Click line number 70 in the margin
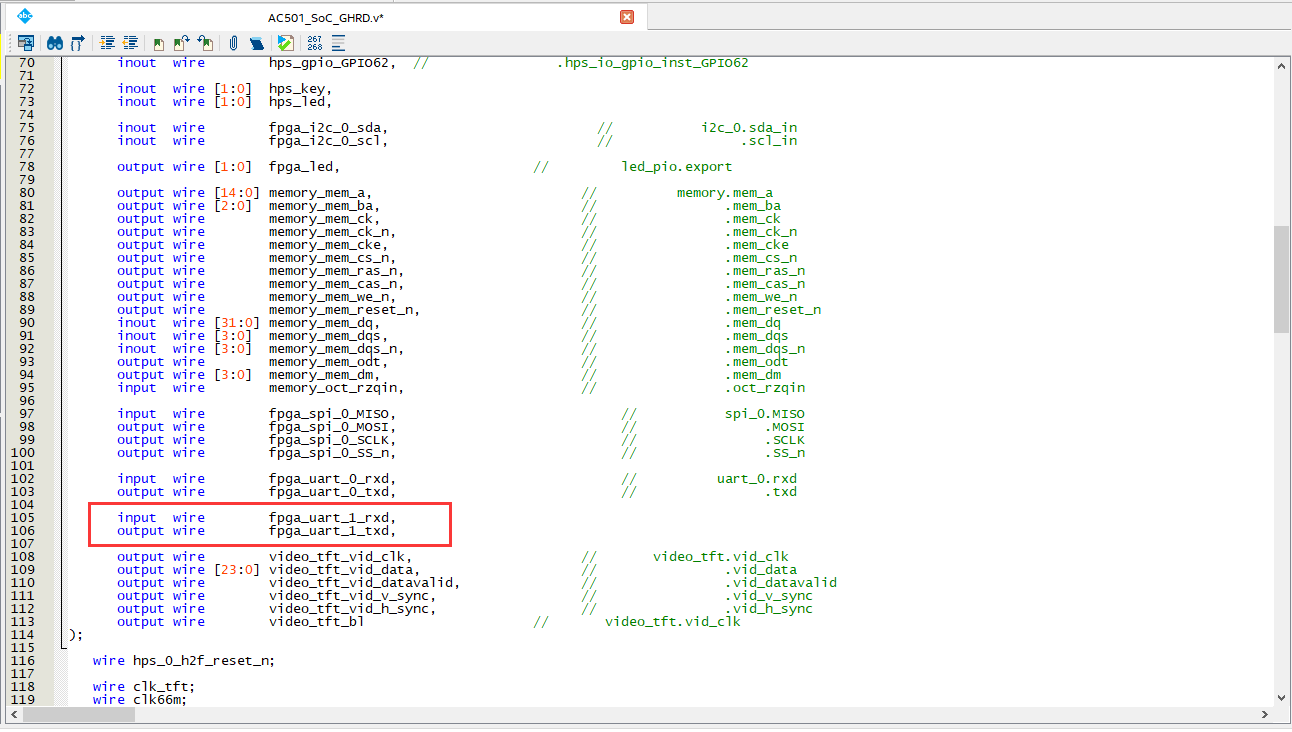 click(x=26, y=63)
